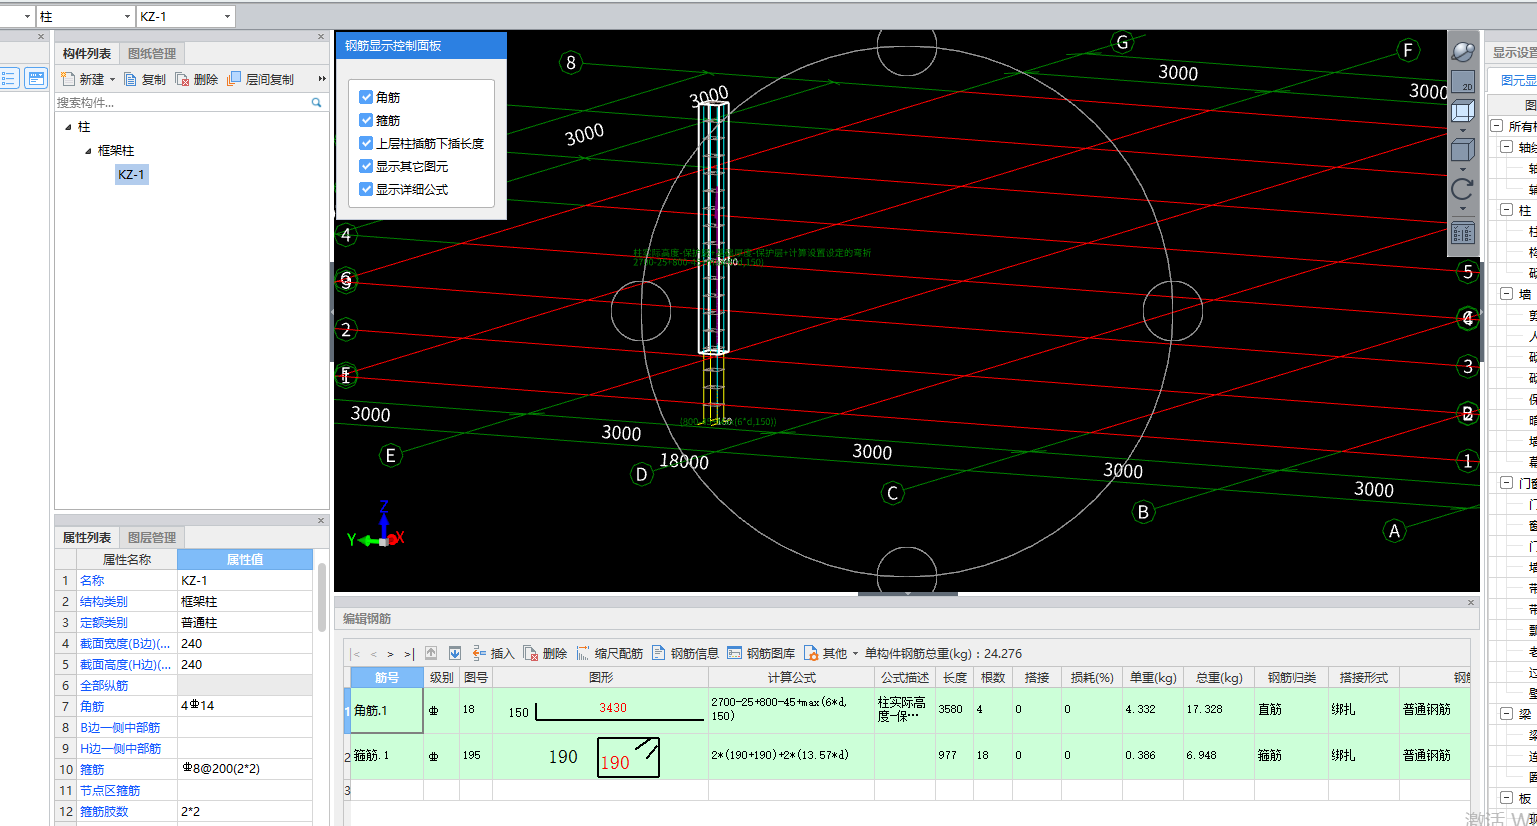1537x826 pixels.
Task: Click the 缩尺配筋 icon
Action: tap(583, 653)
